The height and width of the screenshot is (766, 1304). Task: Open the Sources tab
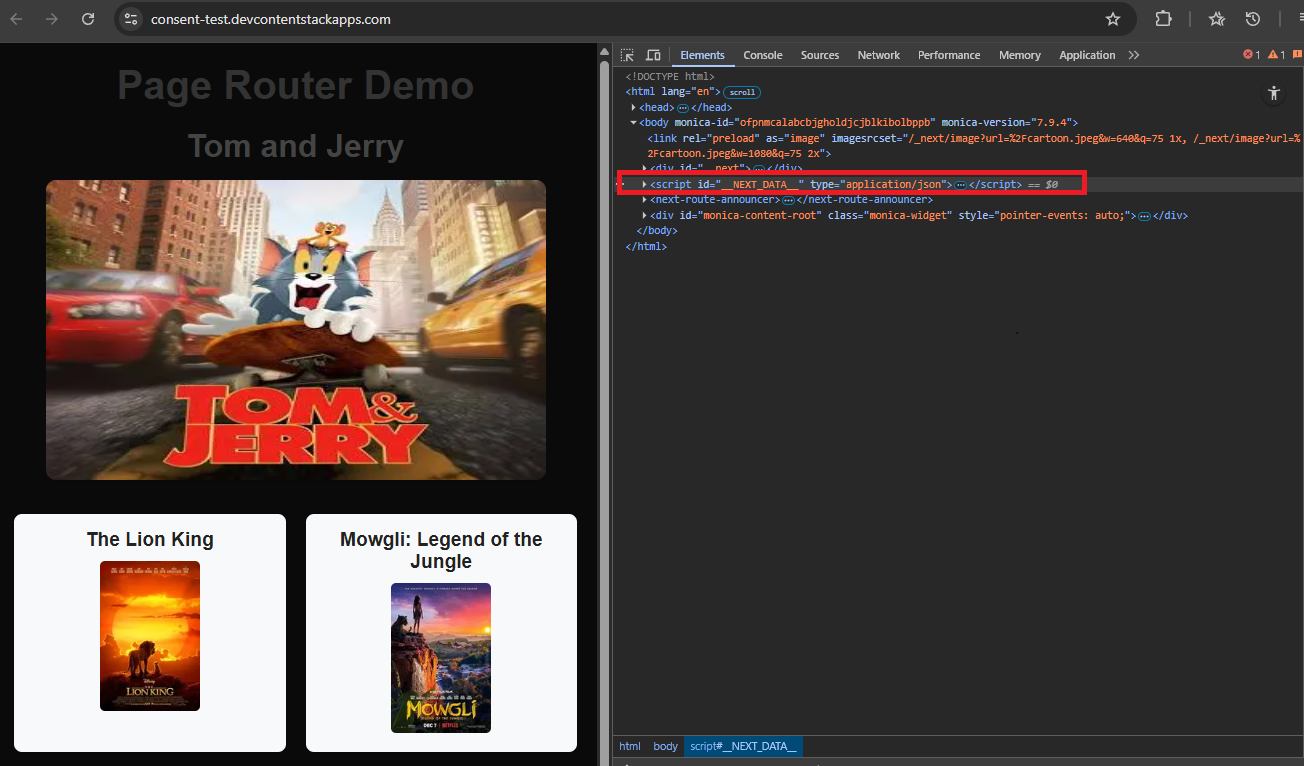(820, 55)
